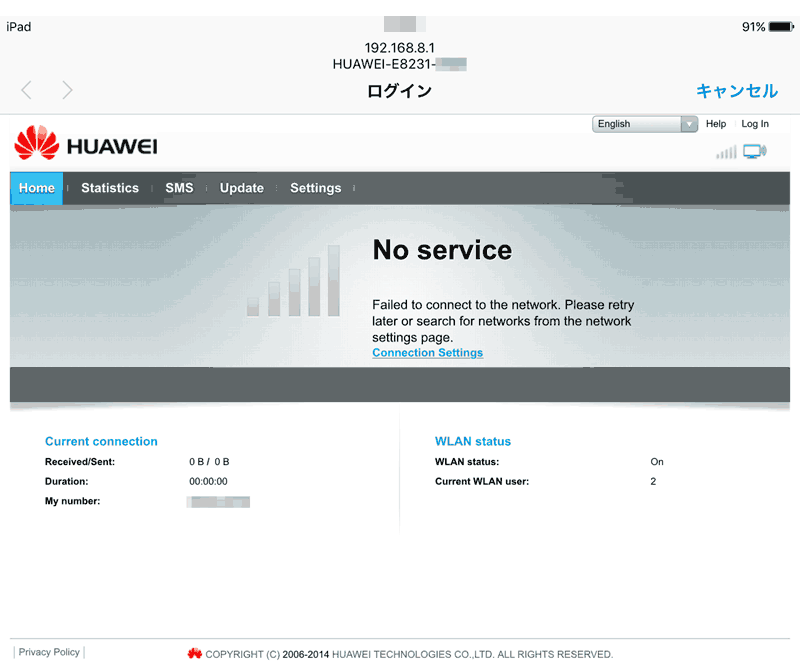Tap the battery icon in status bar
This screenshot has height=665, width=800.
tap(781, 27)
